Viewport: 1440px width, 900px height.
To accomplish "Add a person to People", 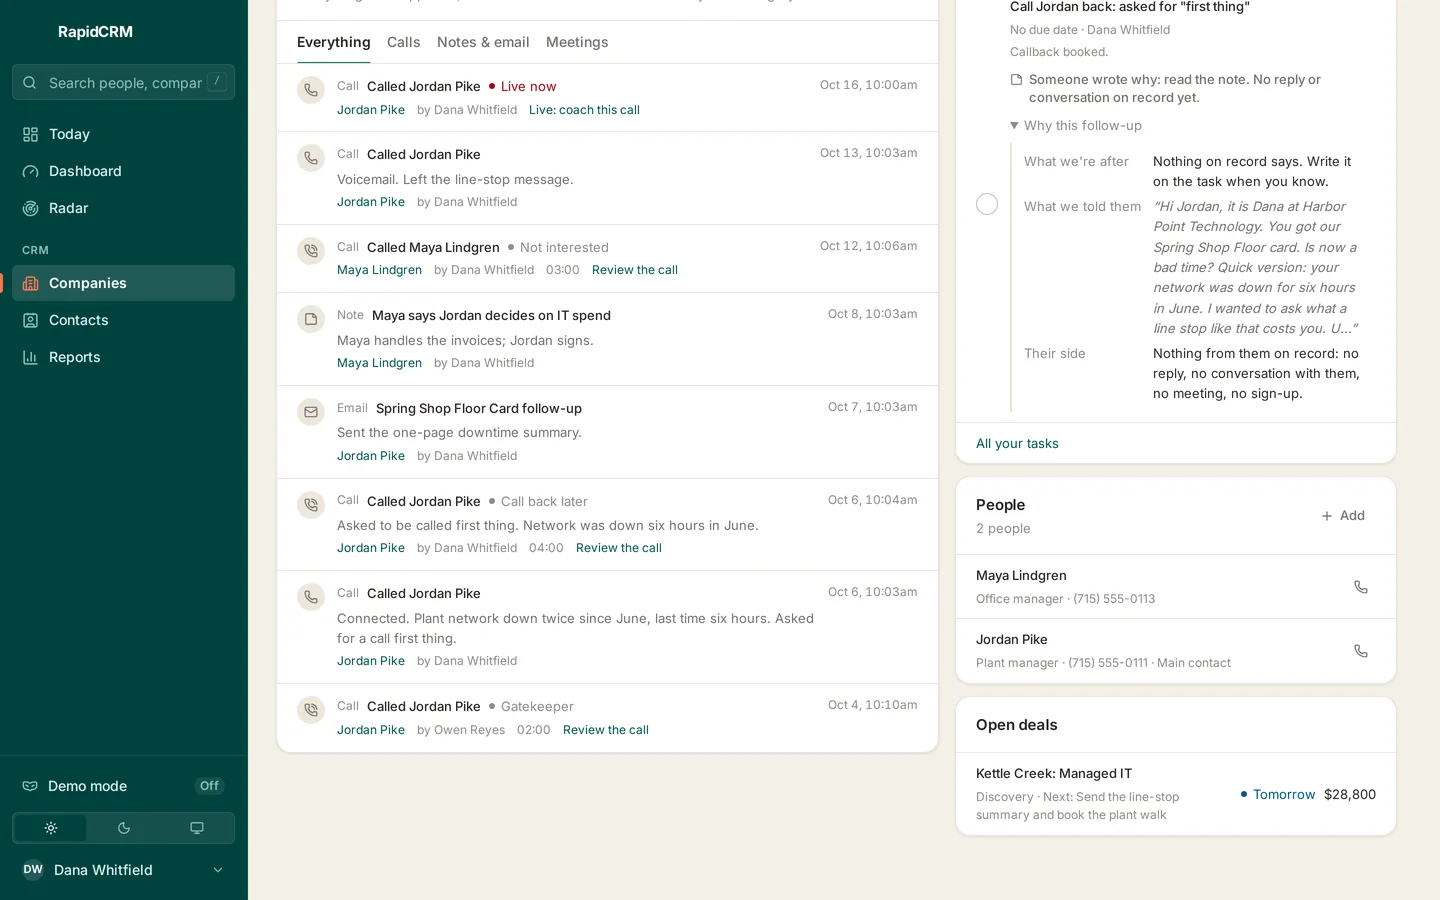I will 1343,516.
